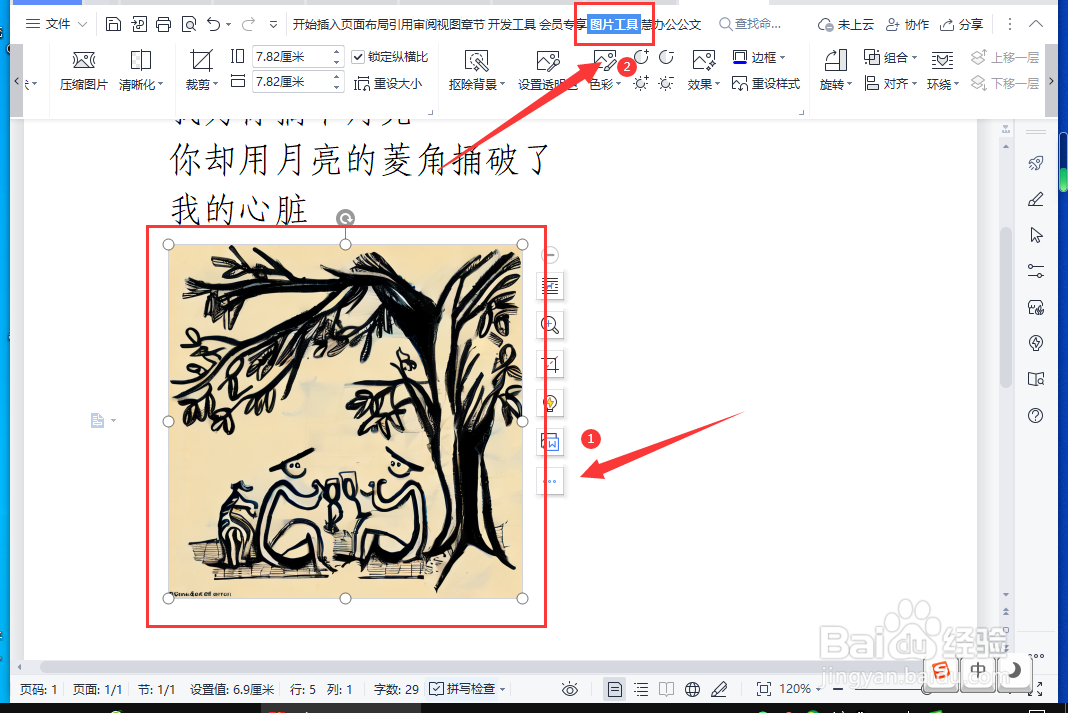This screenshot has width=1068, height=713.
Task: Switch to web layout view in status bar
Action: tap(692, 689)
